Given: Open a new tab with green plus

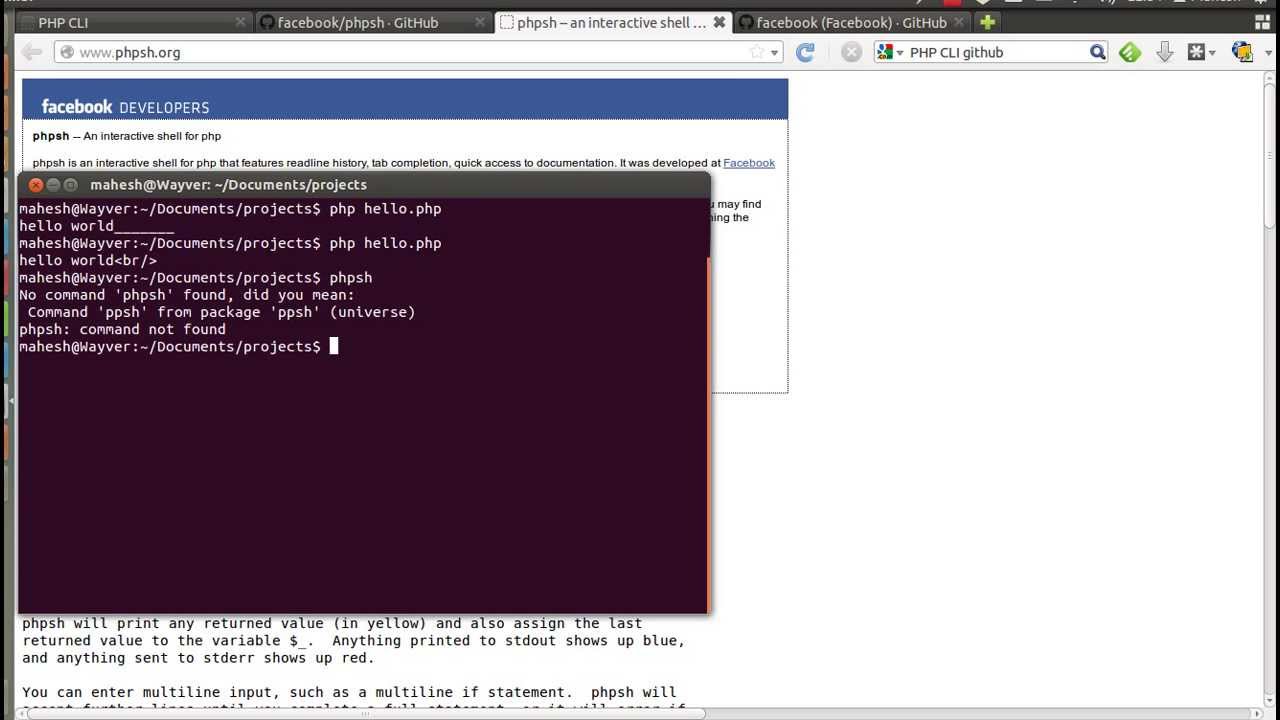Looking at the screenshot, I should 987,22.
